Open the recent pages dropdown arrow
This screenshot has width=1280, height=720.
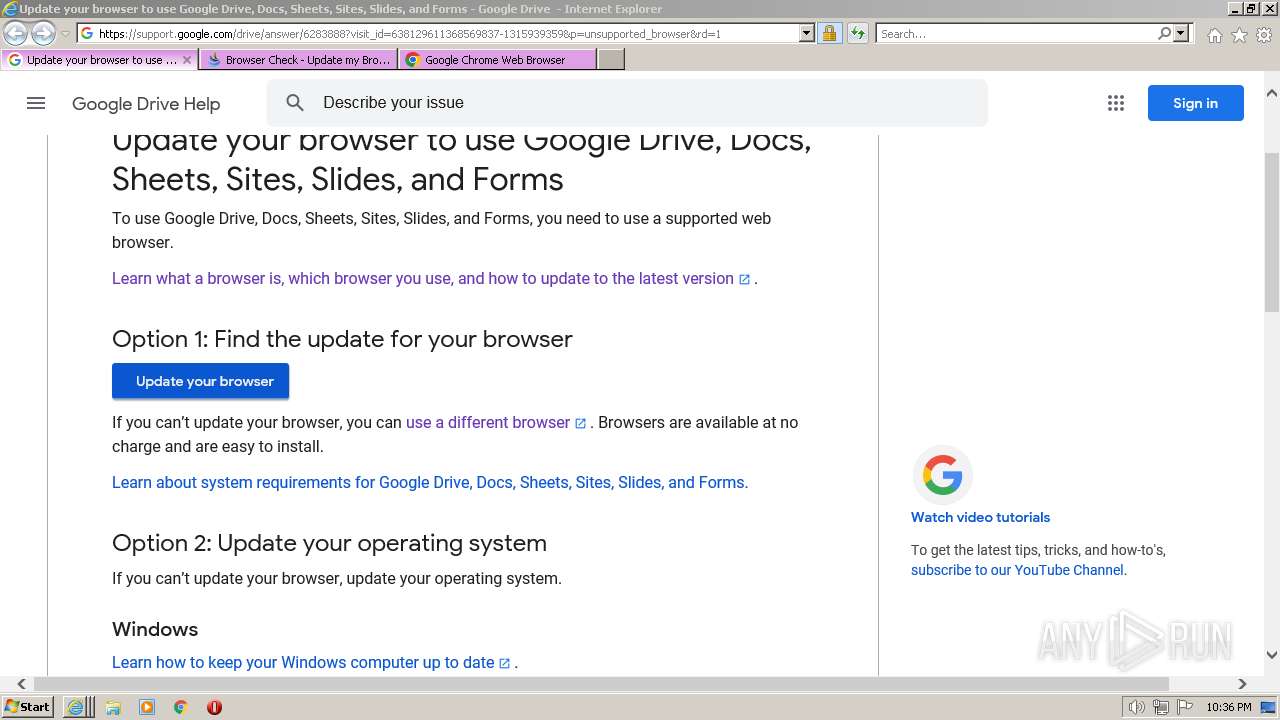pyautogui.click(x=65, y=33)
